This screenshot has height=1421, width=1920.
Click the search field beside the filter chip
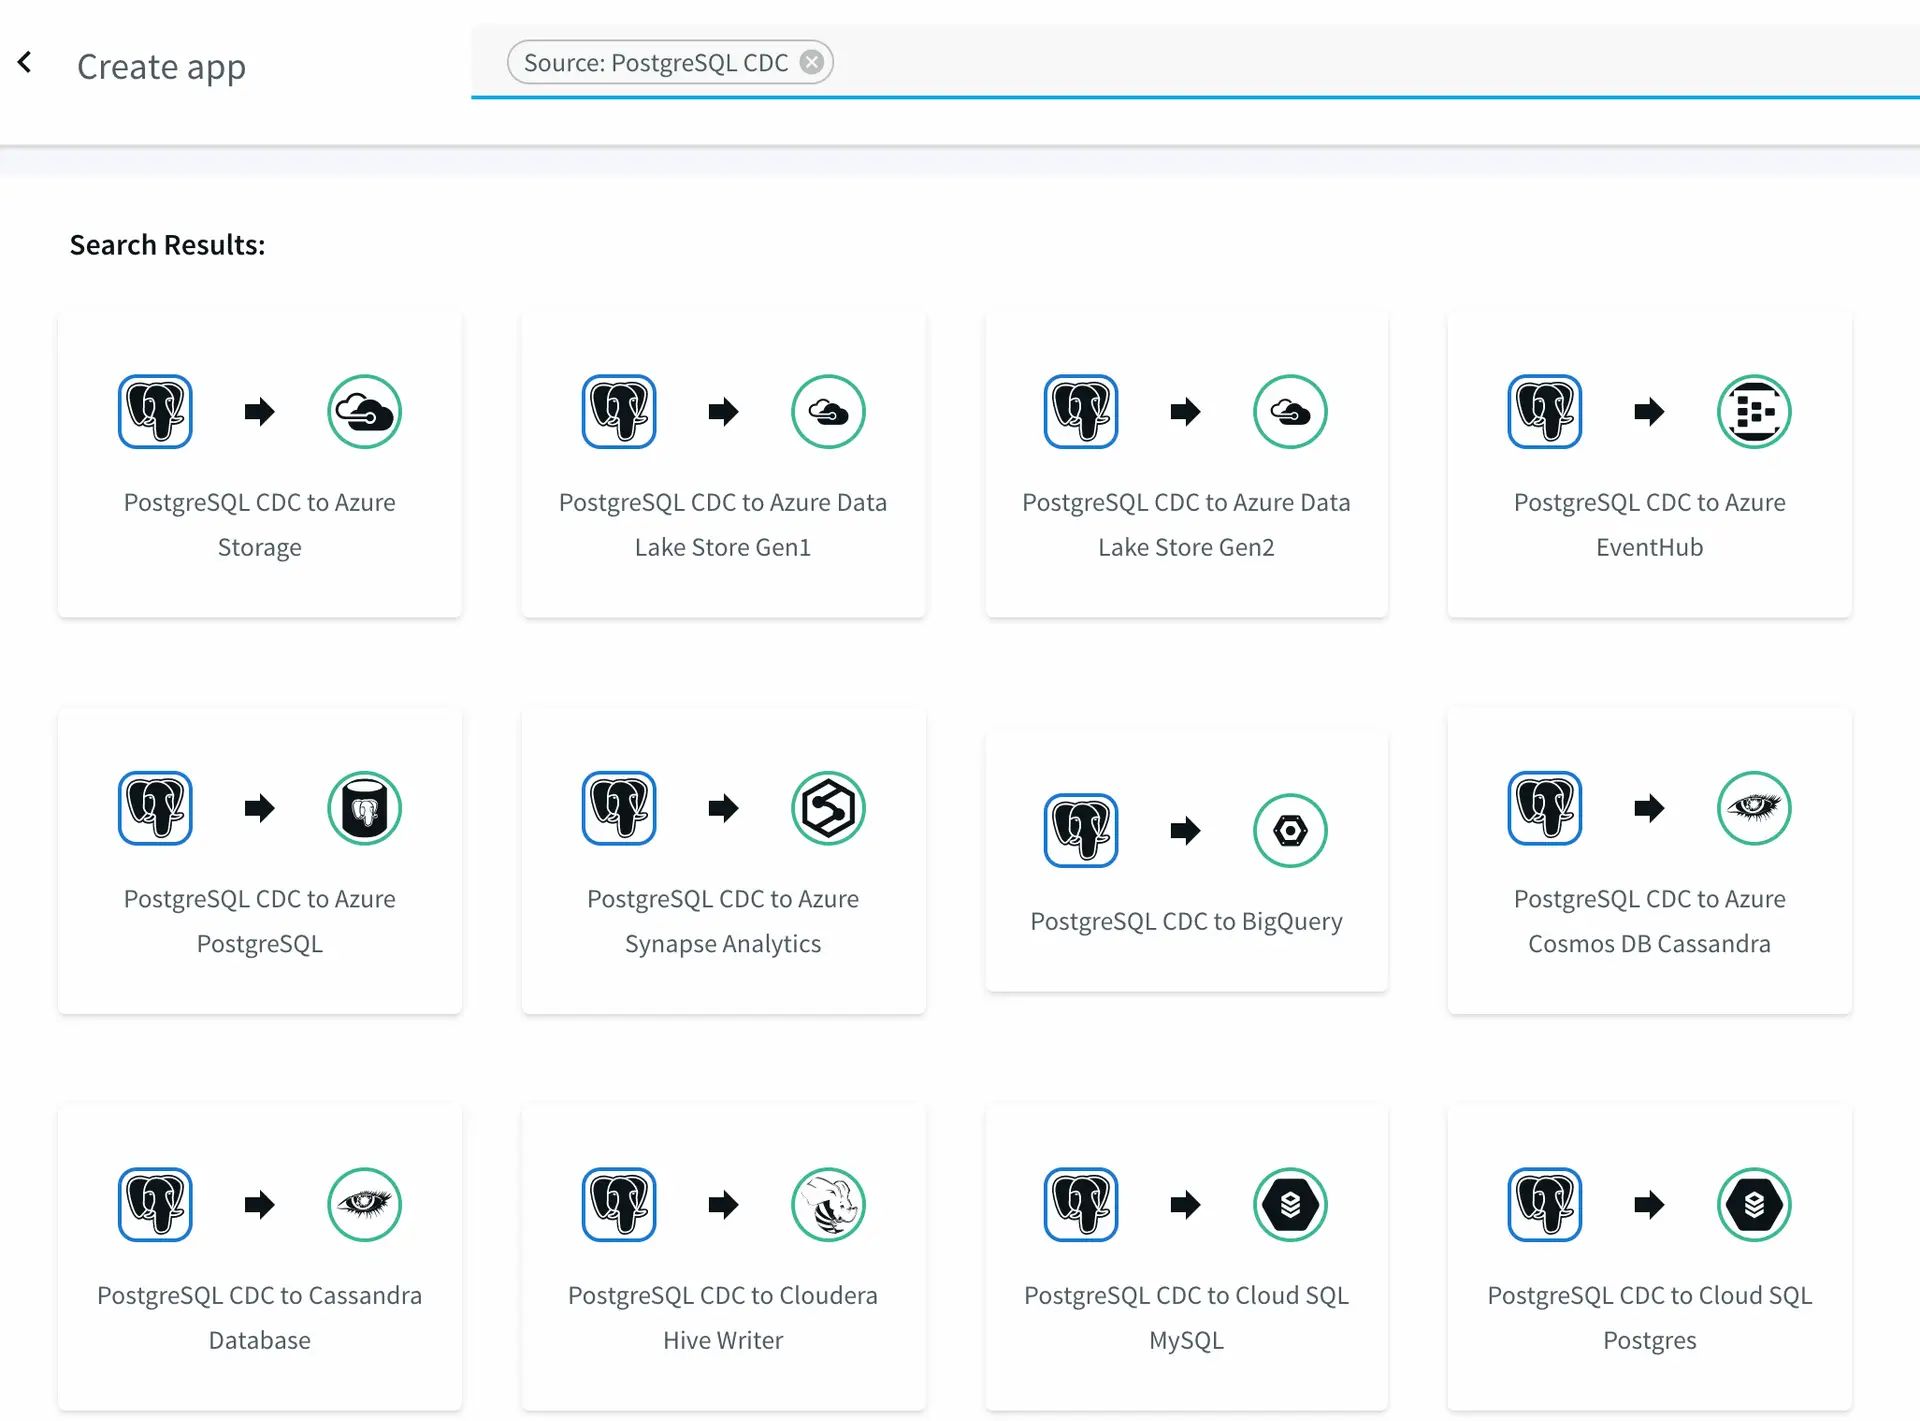tap(1300, 63)
